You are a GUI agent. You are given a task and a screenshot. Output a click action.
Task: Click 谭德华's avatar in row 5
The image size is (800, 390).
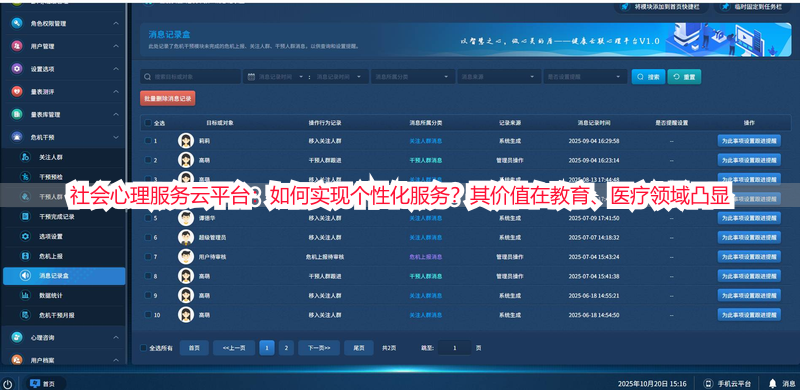point(186,218)
